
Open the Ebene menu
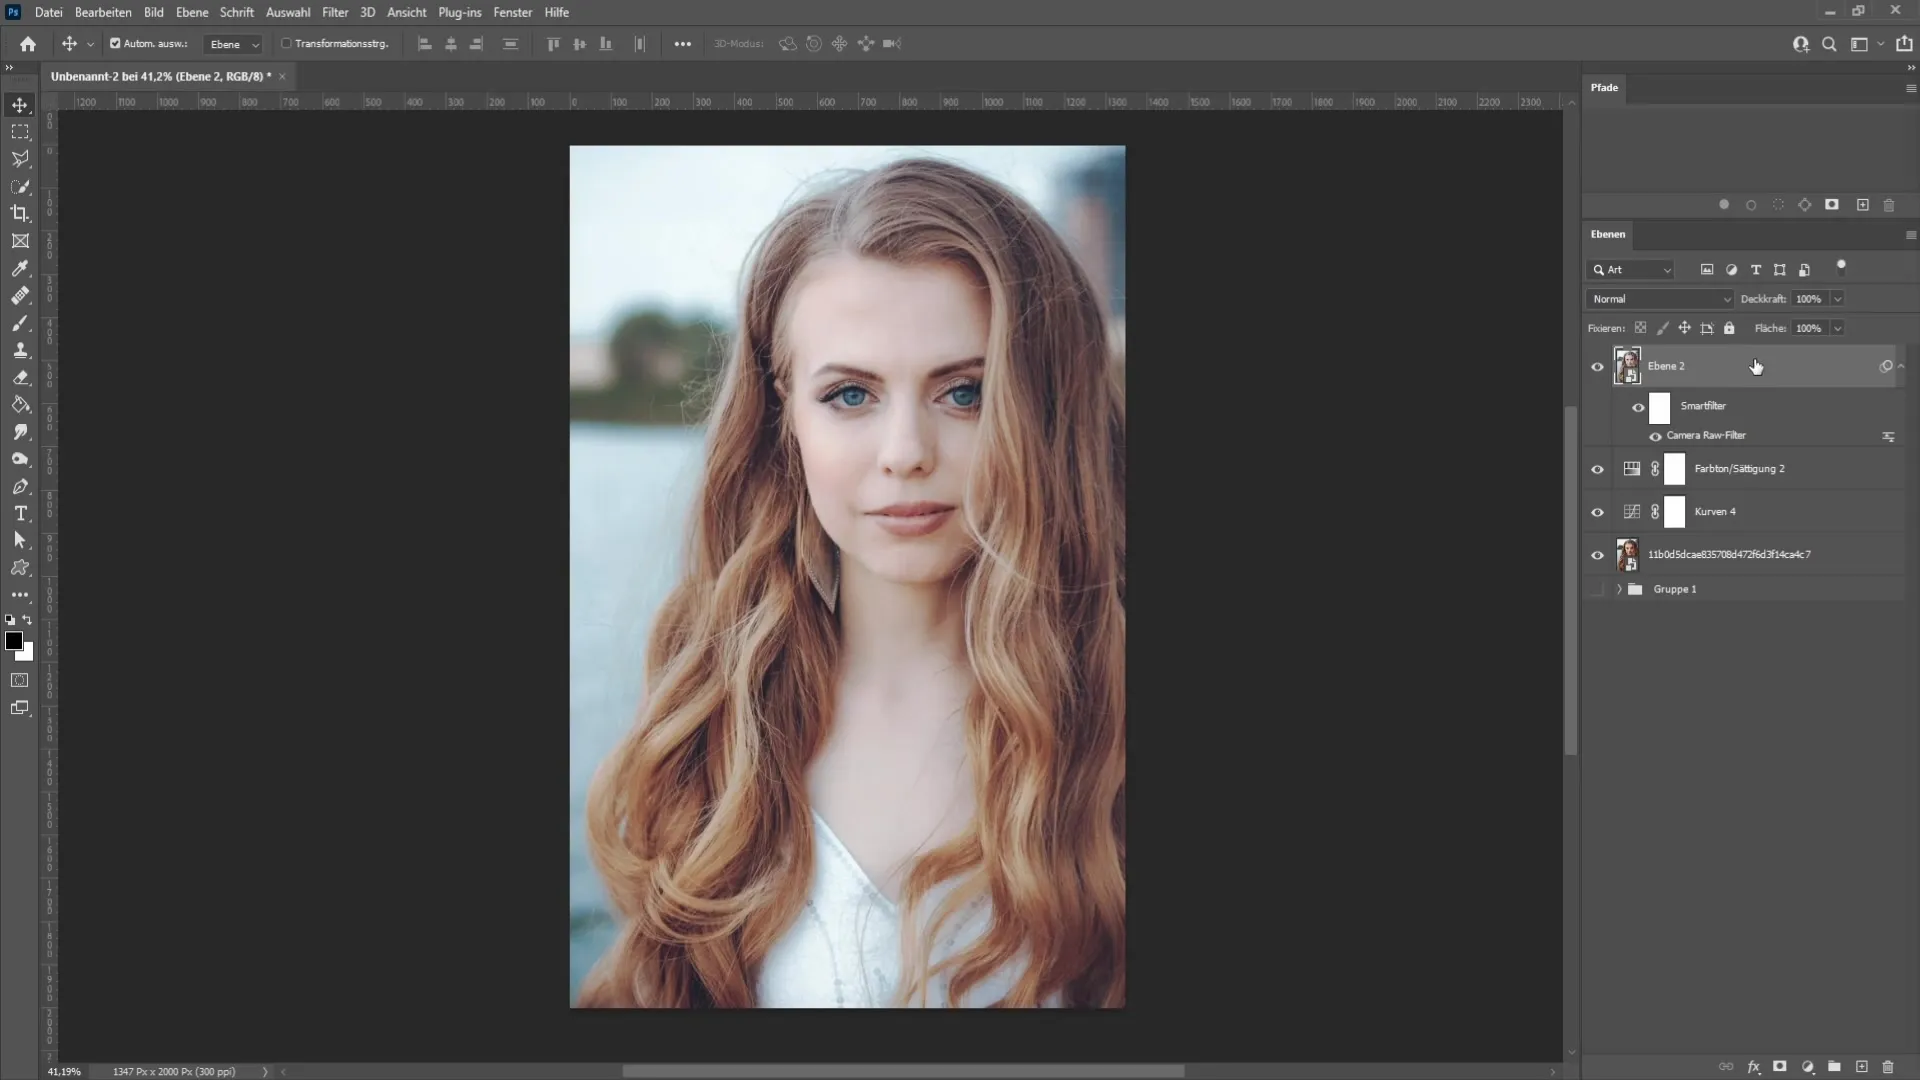tap(191, 12)
